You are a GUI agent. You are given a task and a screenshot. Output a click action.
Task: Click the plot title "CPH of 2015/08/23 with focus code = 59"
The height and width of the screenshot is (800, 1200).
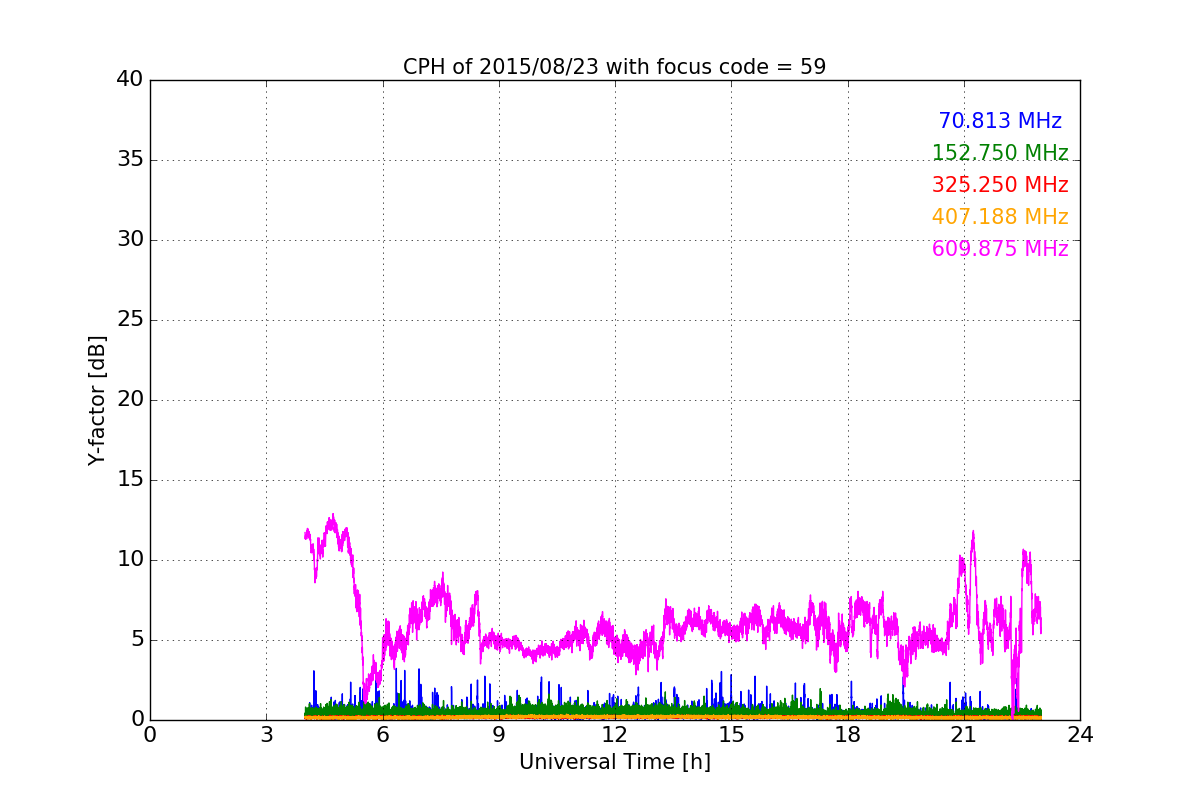614,67
